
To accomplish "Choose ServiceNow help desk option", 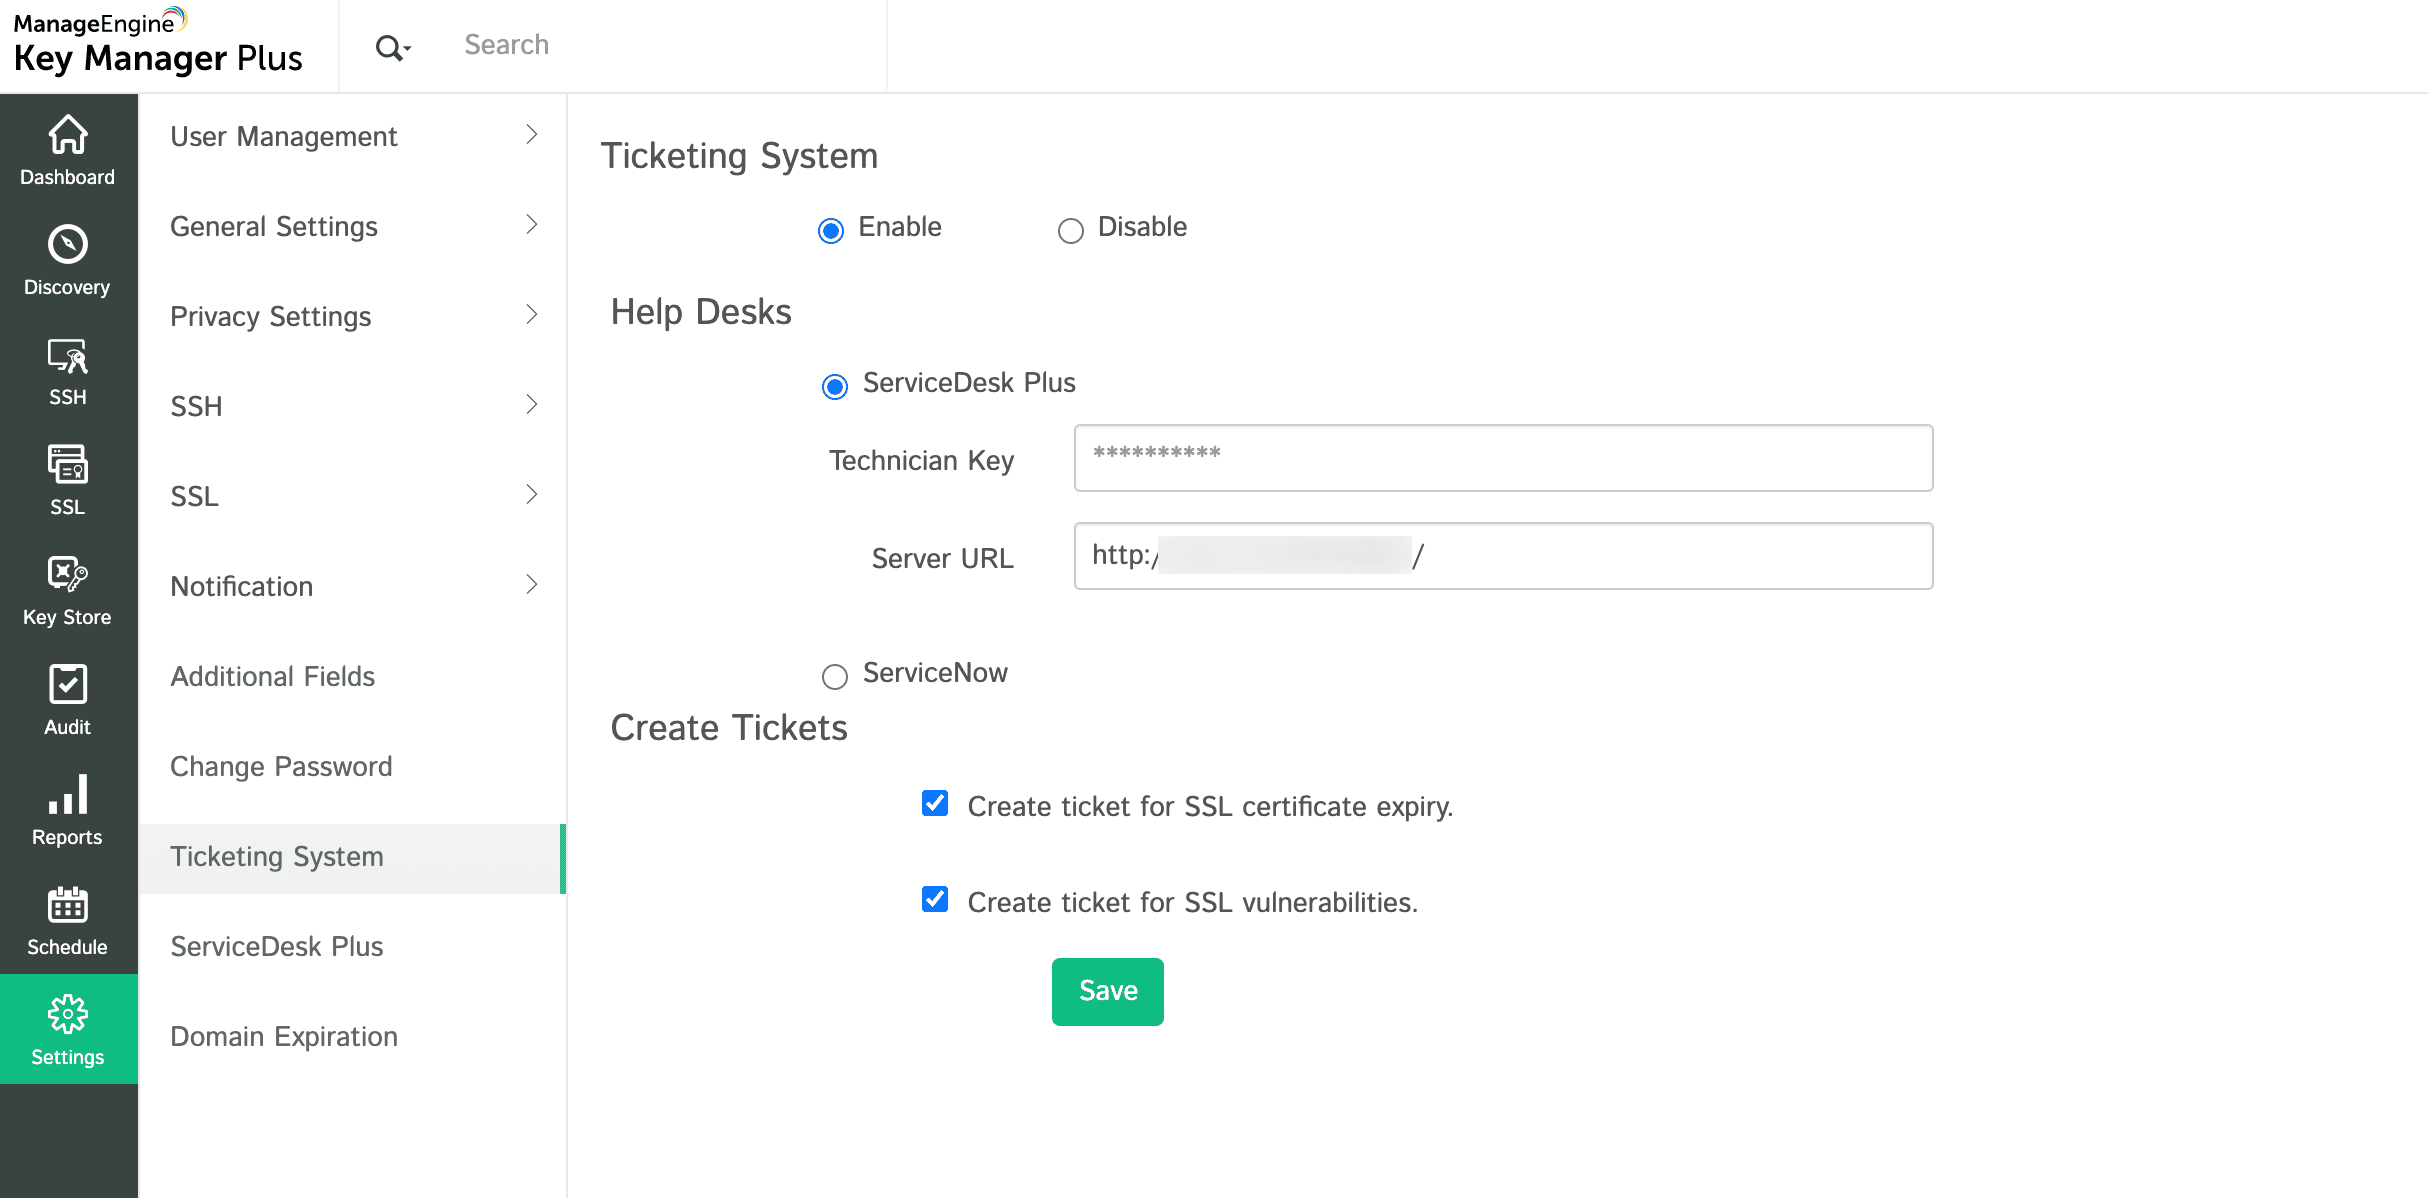I will pos(835,677).
